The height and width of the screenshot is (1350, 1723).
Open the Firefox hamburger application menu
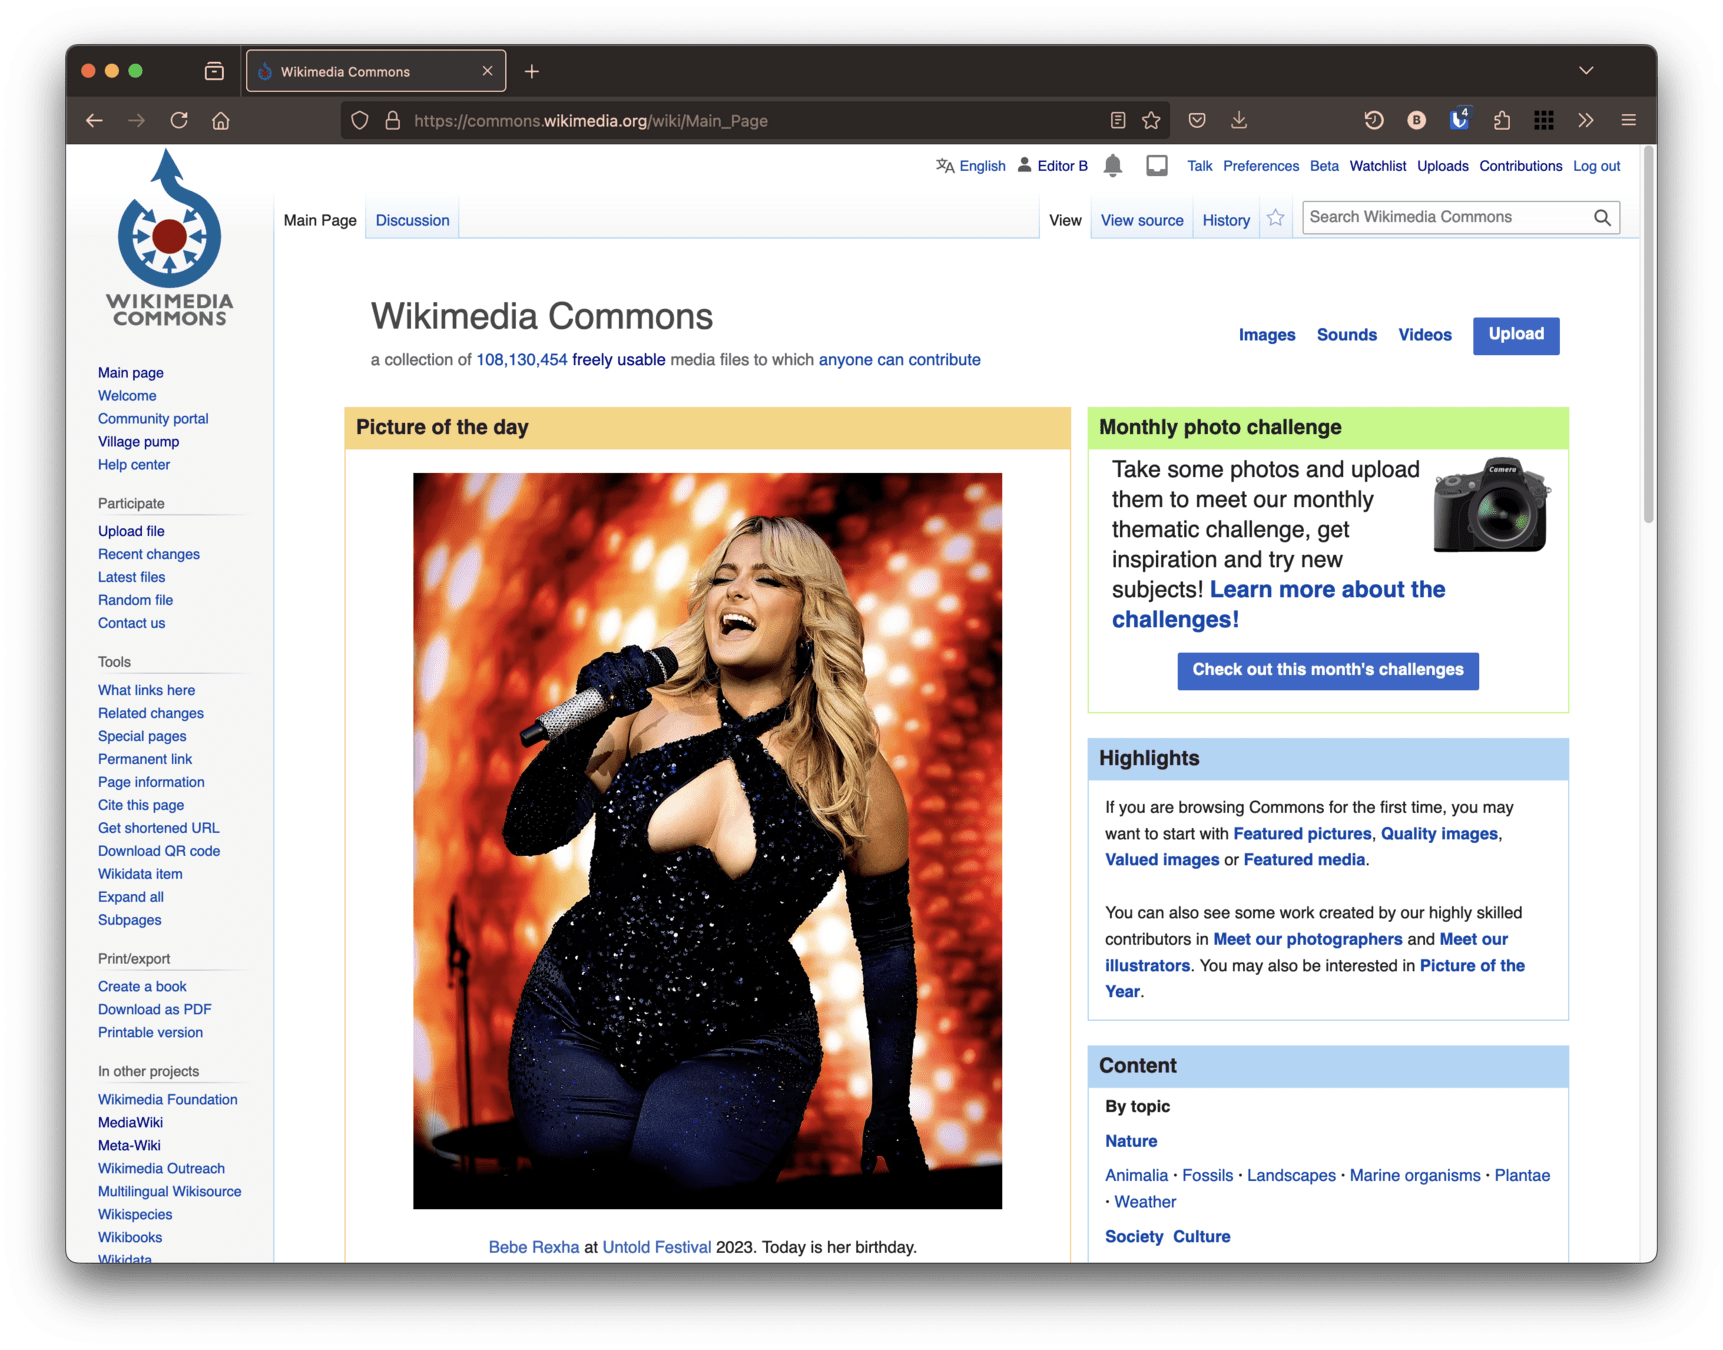[x=1628, y=121]
